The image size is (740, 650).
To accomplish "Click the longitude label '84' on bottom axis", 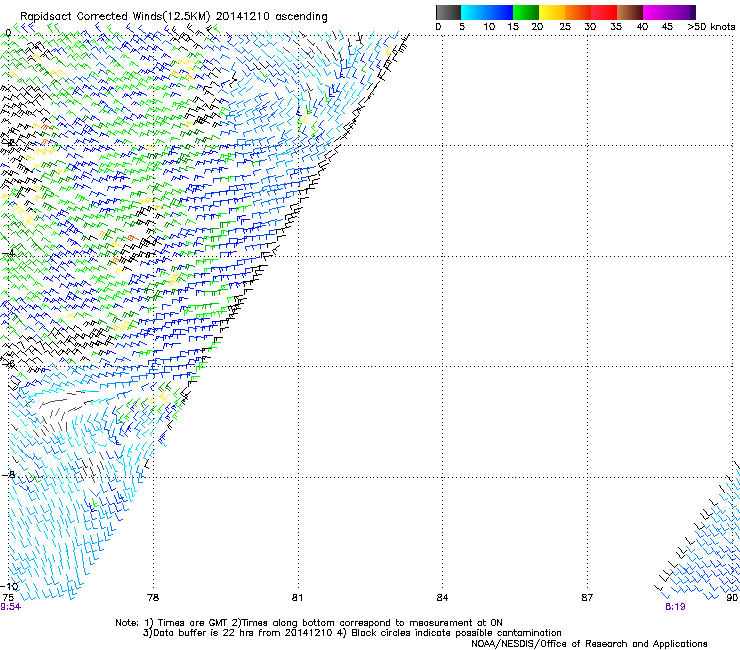I will tap(442, 598).
